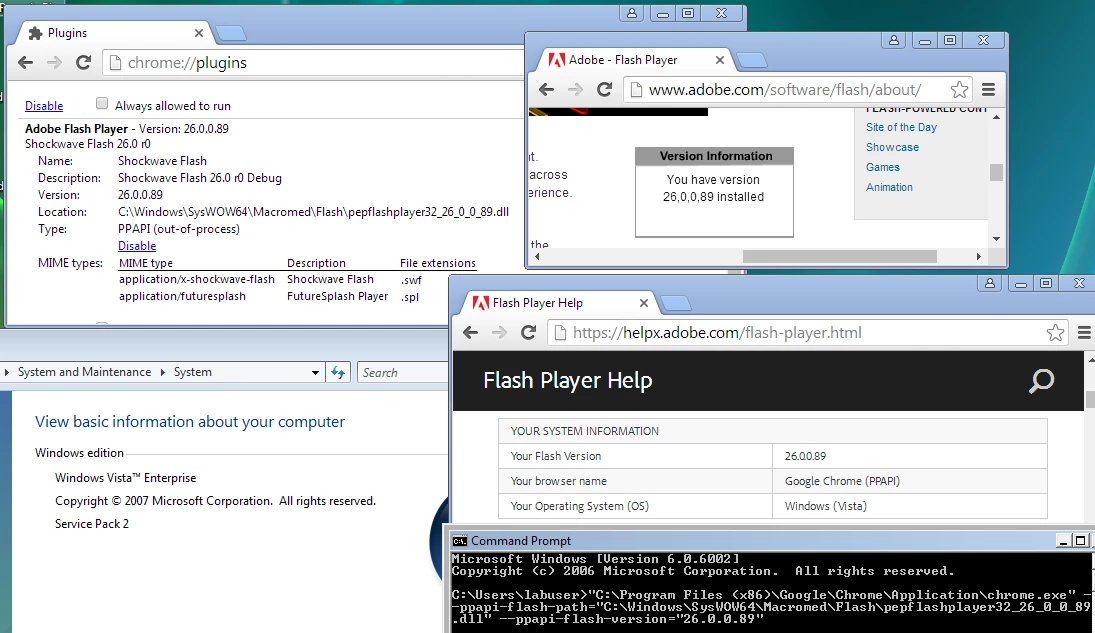Go back in the Plugins Chrome window
Image resolution: width=1095 pixels, height=633 pixels.
click(x=26, y=63)
